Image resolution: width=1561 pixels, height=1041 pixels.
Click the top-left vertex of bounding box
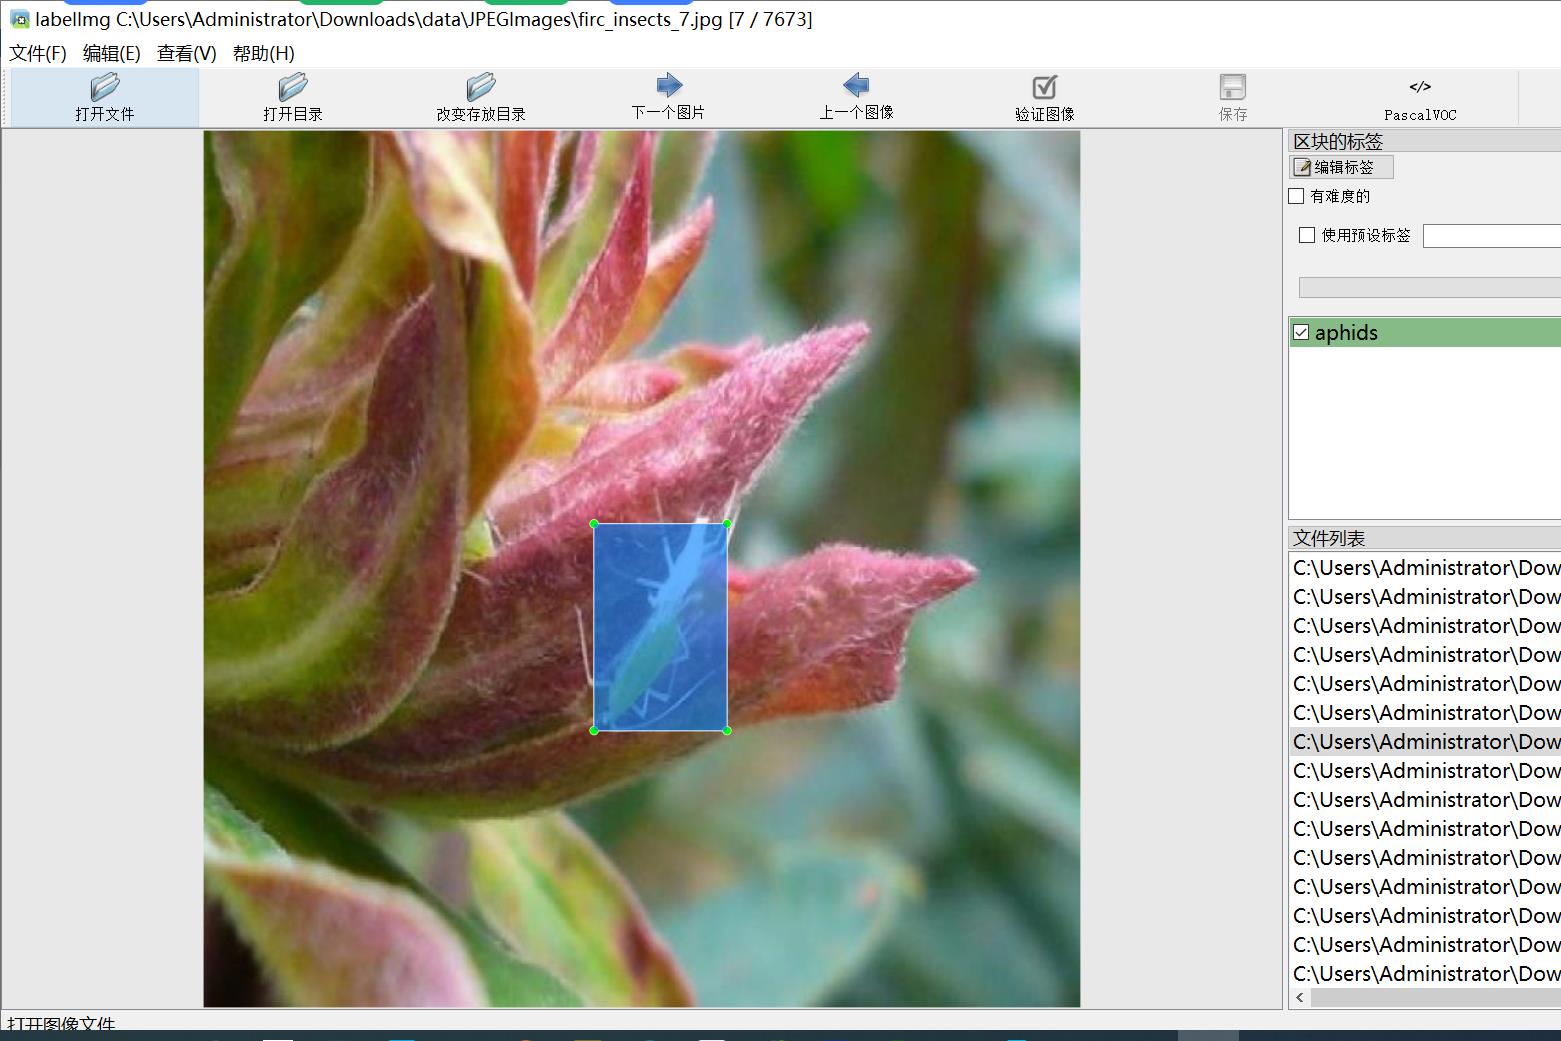point(594,523)
